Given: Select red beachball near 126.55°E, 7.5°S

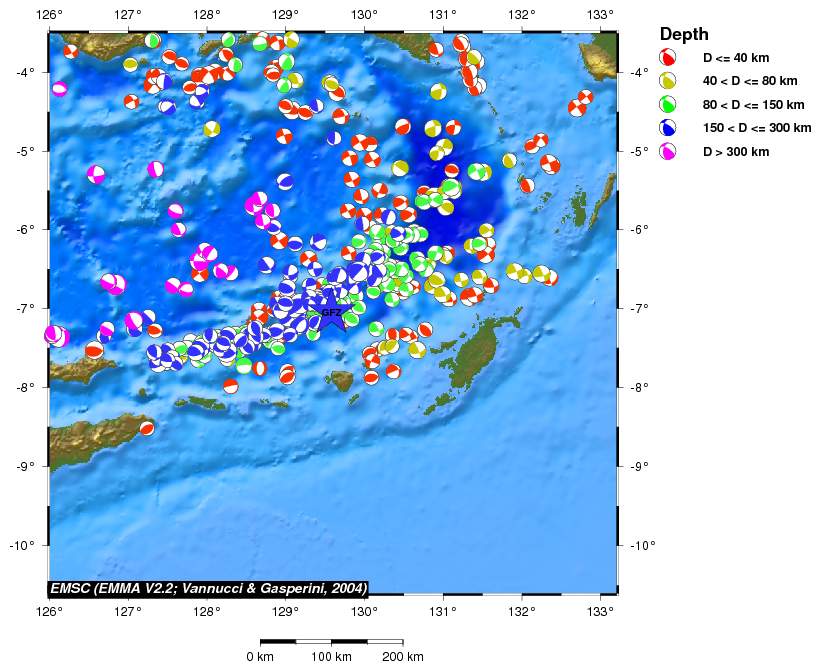Looking at the screenshot, I should click(94, 350).
